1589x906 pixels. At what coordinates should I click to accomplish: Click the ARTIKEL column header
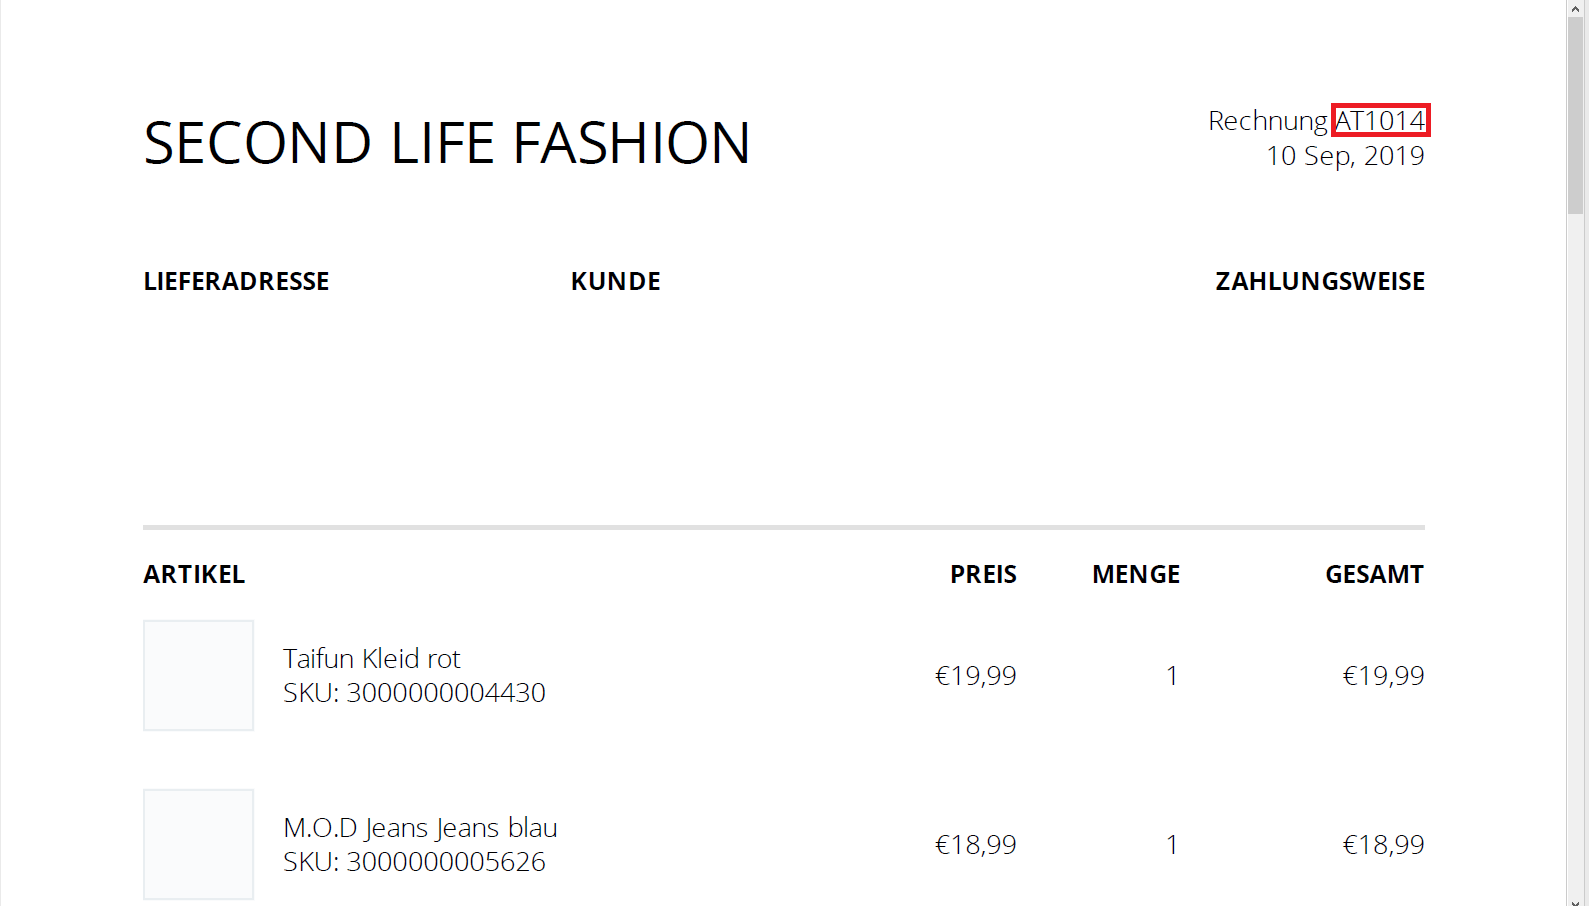(x=194, y=574)
